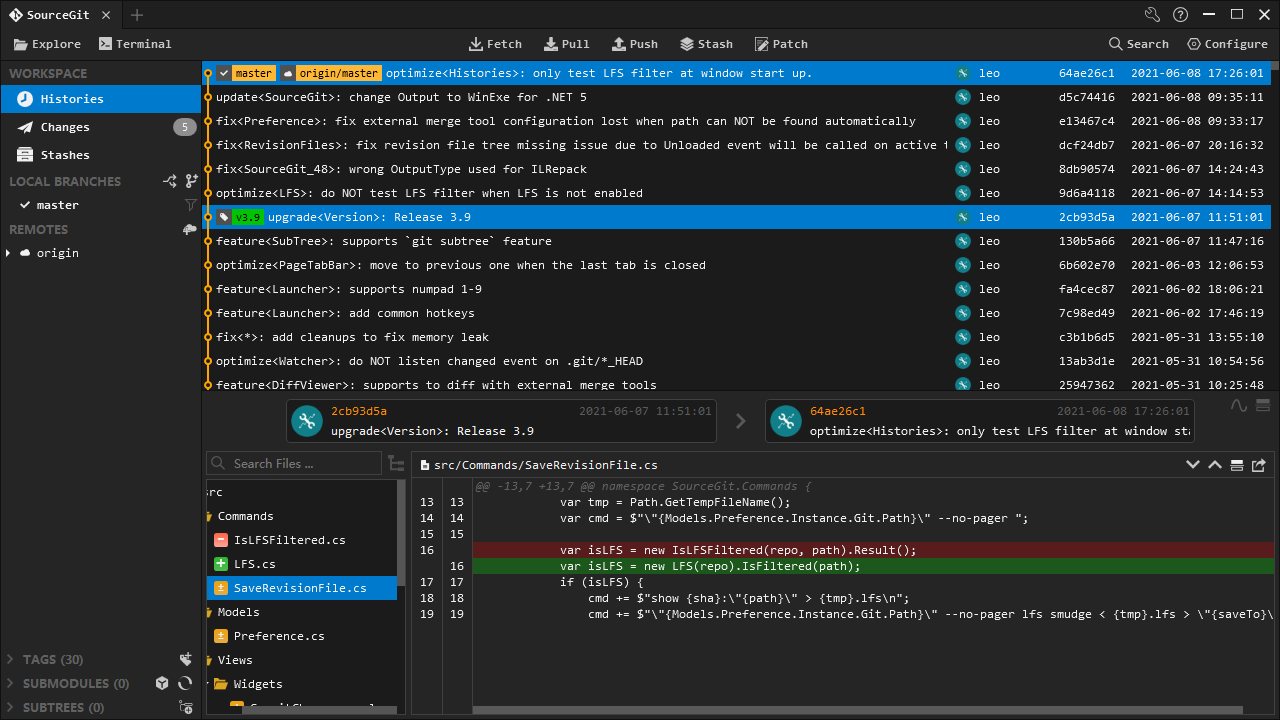Open the commit Search panel
Image resolution: width=1280 pixels, height=720 pixels.
(1138, 44)
